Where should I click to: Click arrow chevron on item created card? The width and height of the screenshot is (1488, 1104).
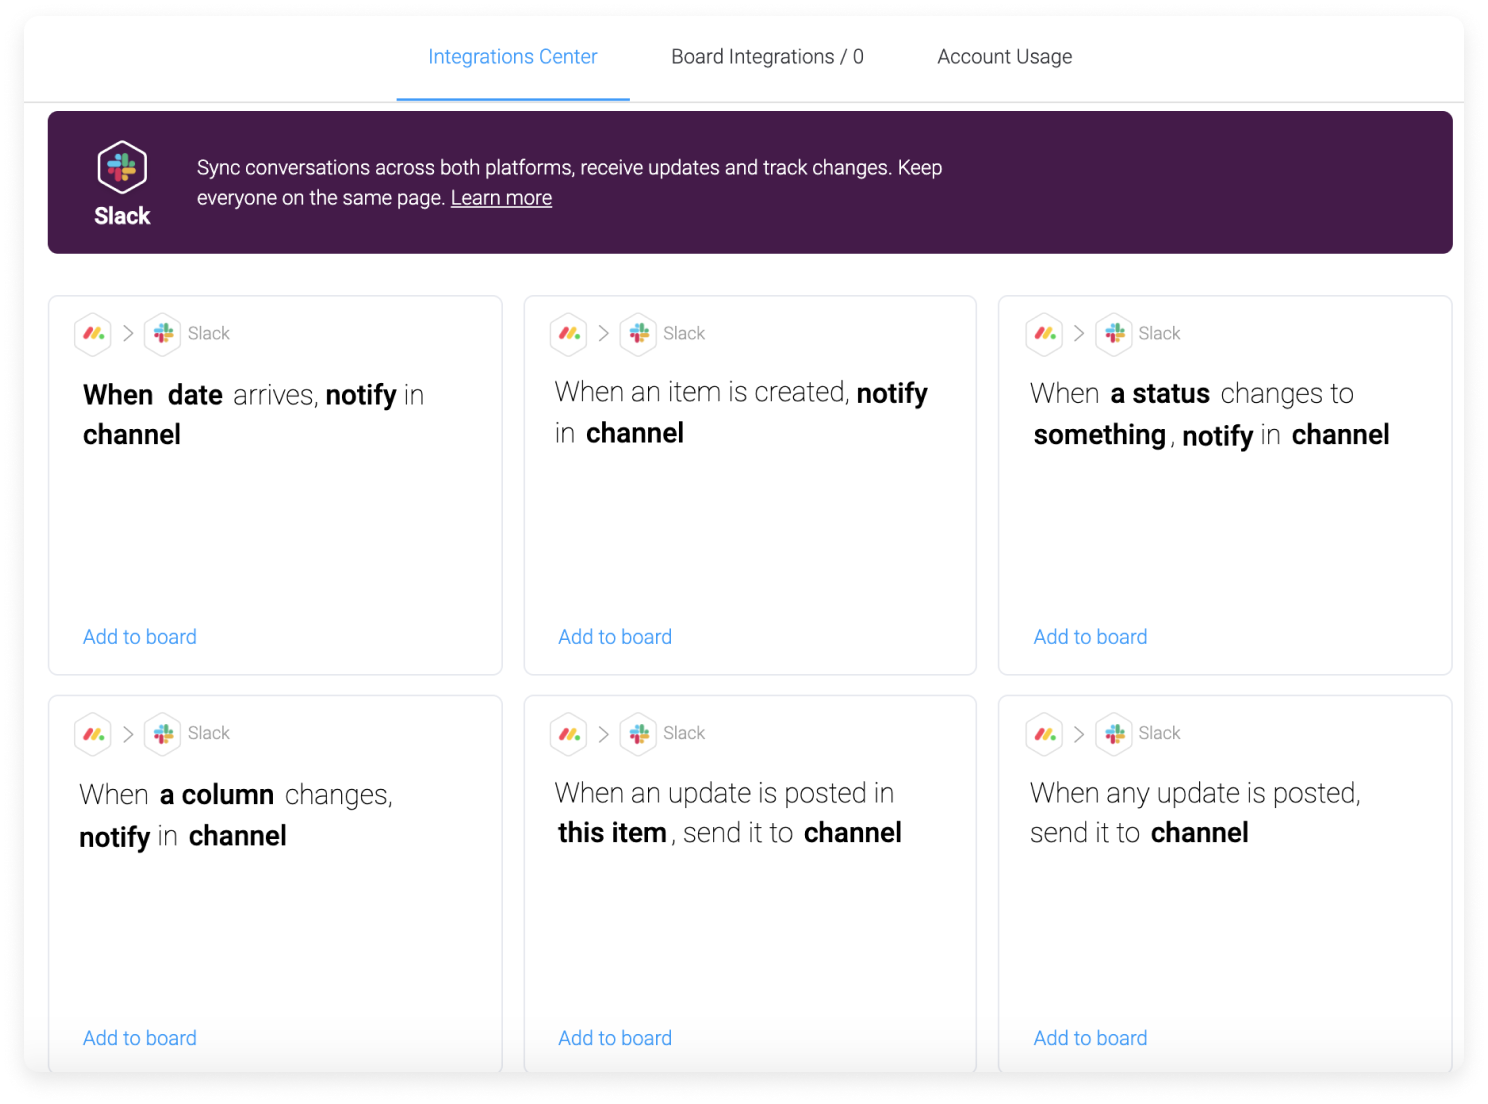click(604, 334)
